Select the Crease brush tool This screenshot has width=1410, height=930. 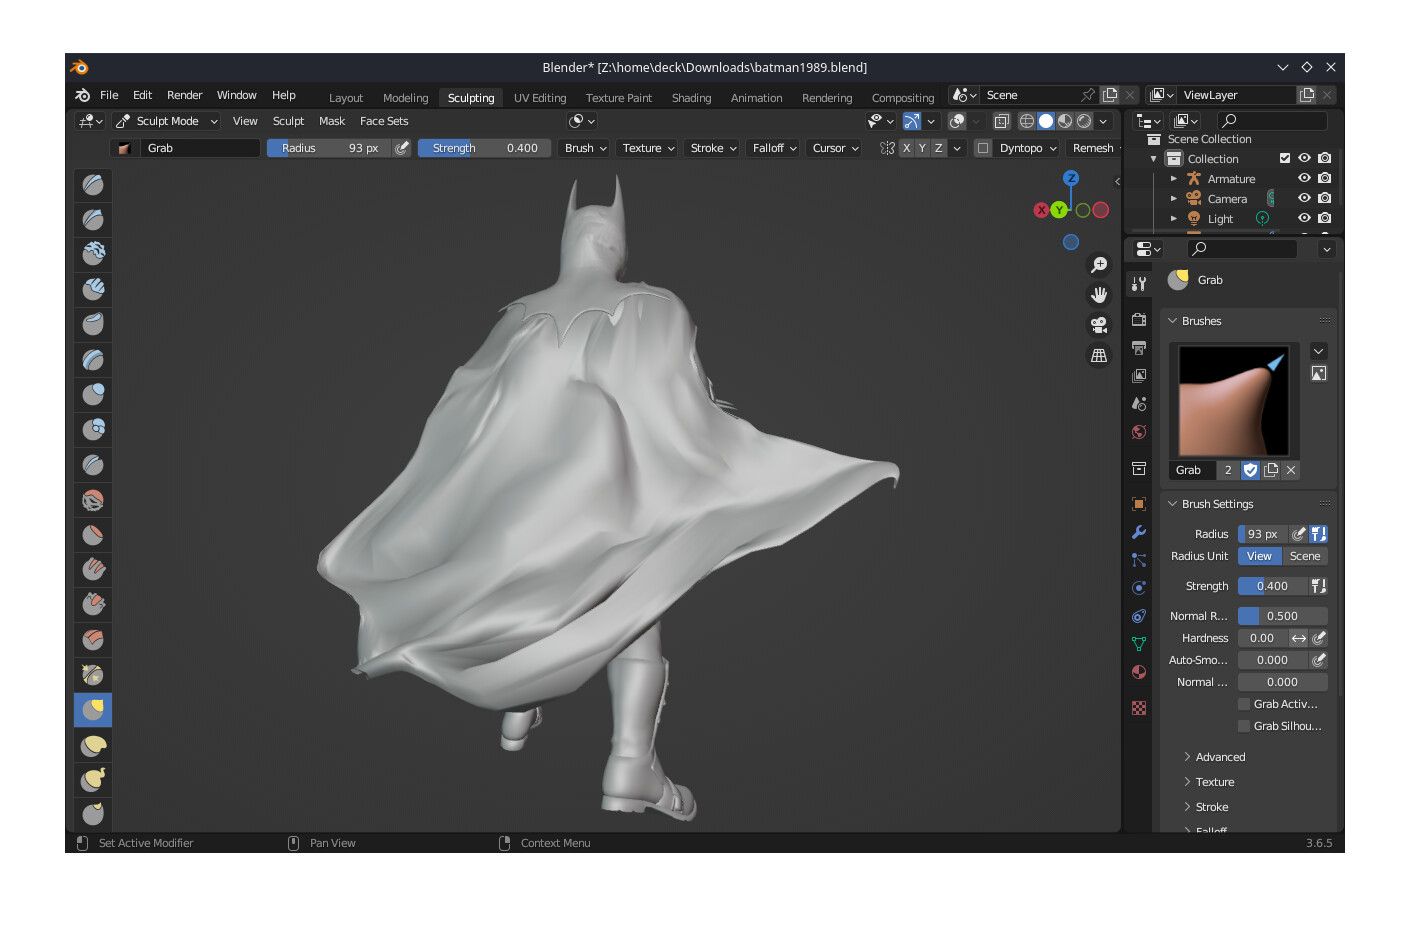coord(93,465)
